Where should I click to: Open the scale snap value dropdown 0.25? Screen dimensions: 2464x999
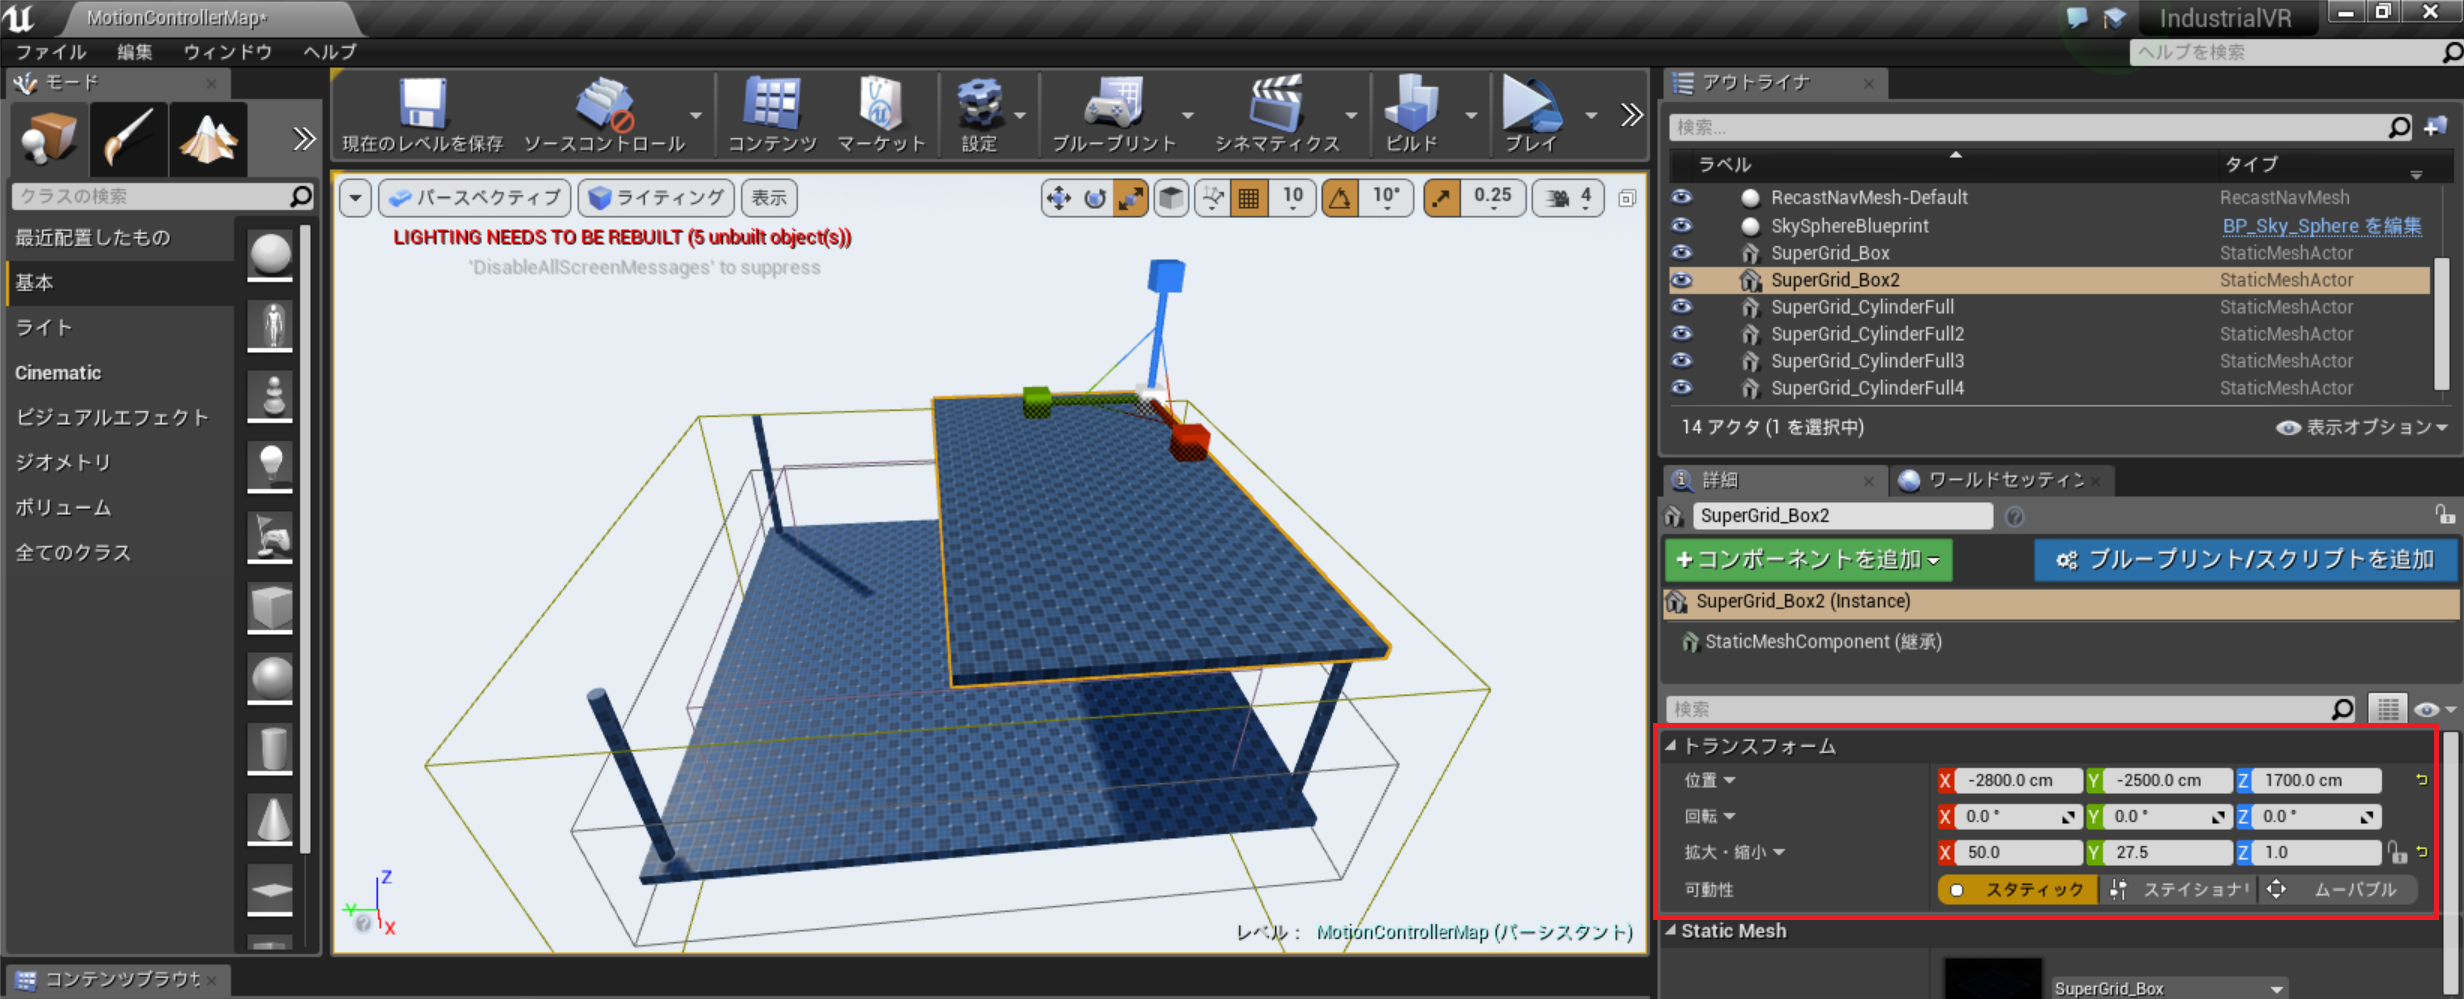(1492, 198)
